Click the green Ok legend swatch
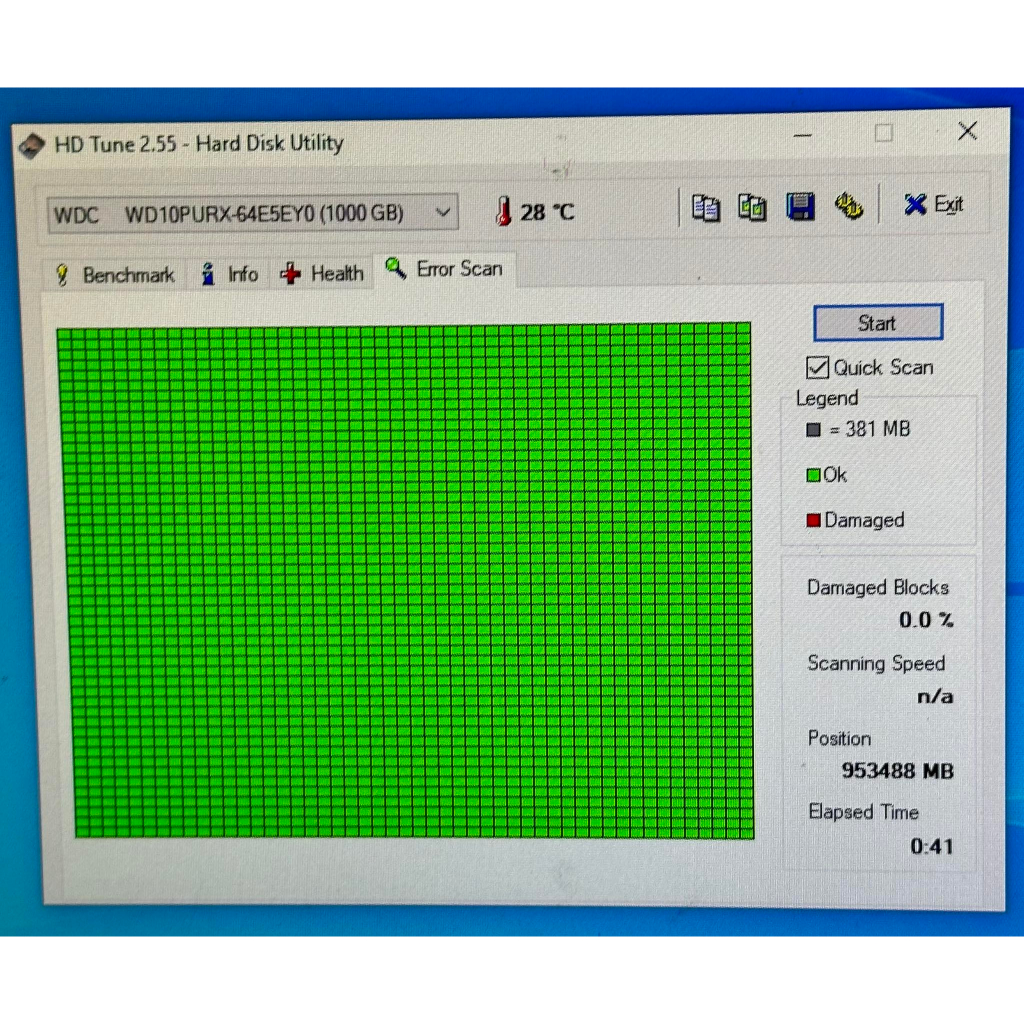 tap(813, 475)
